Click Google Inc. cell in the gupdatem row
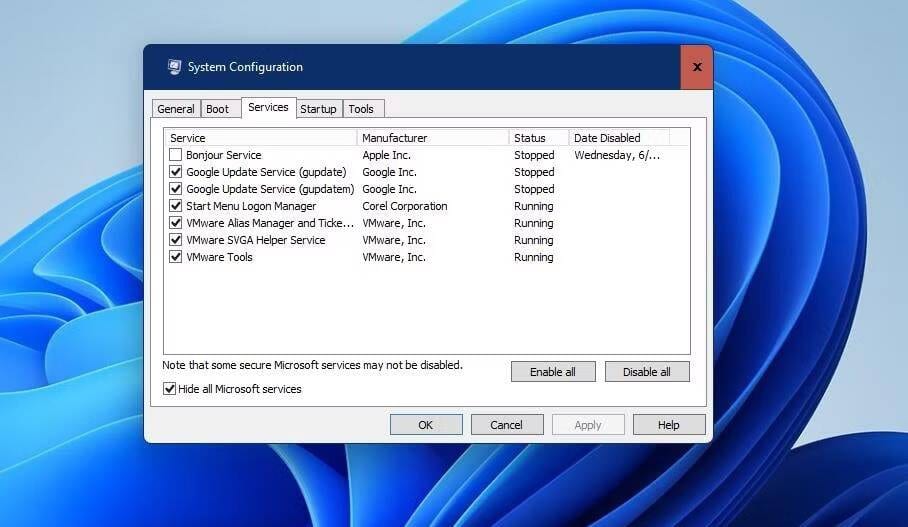Viewport: 908px width, 527px height. coord(389,189)
